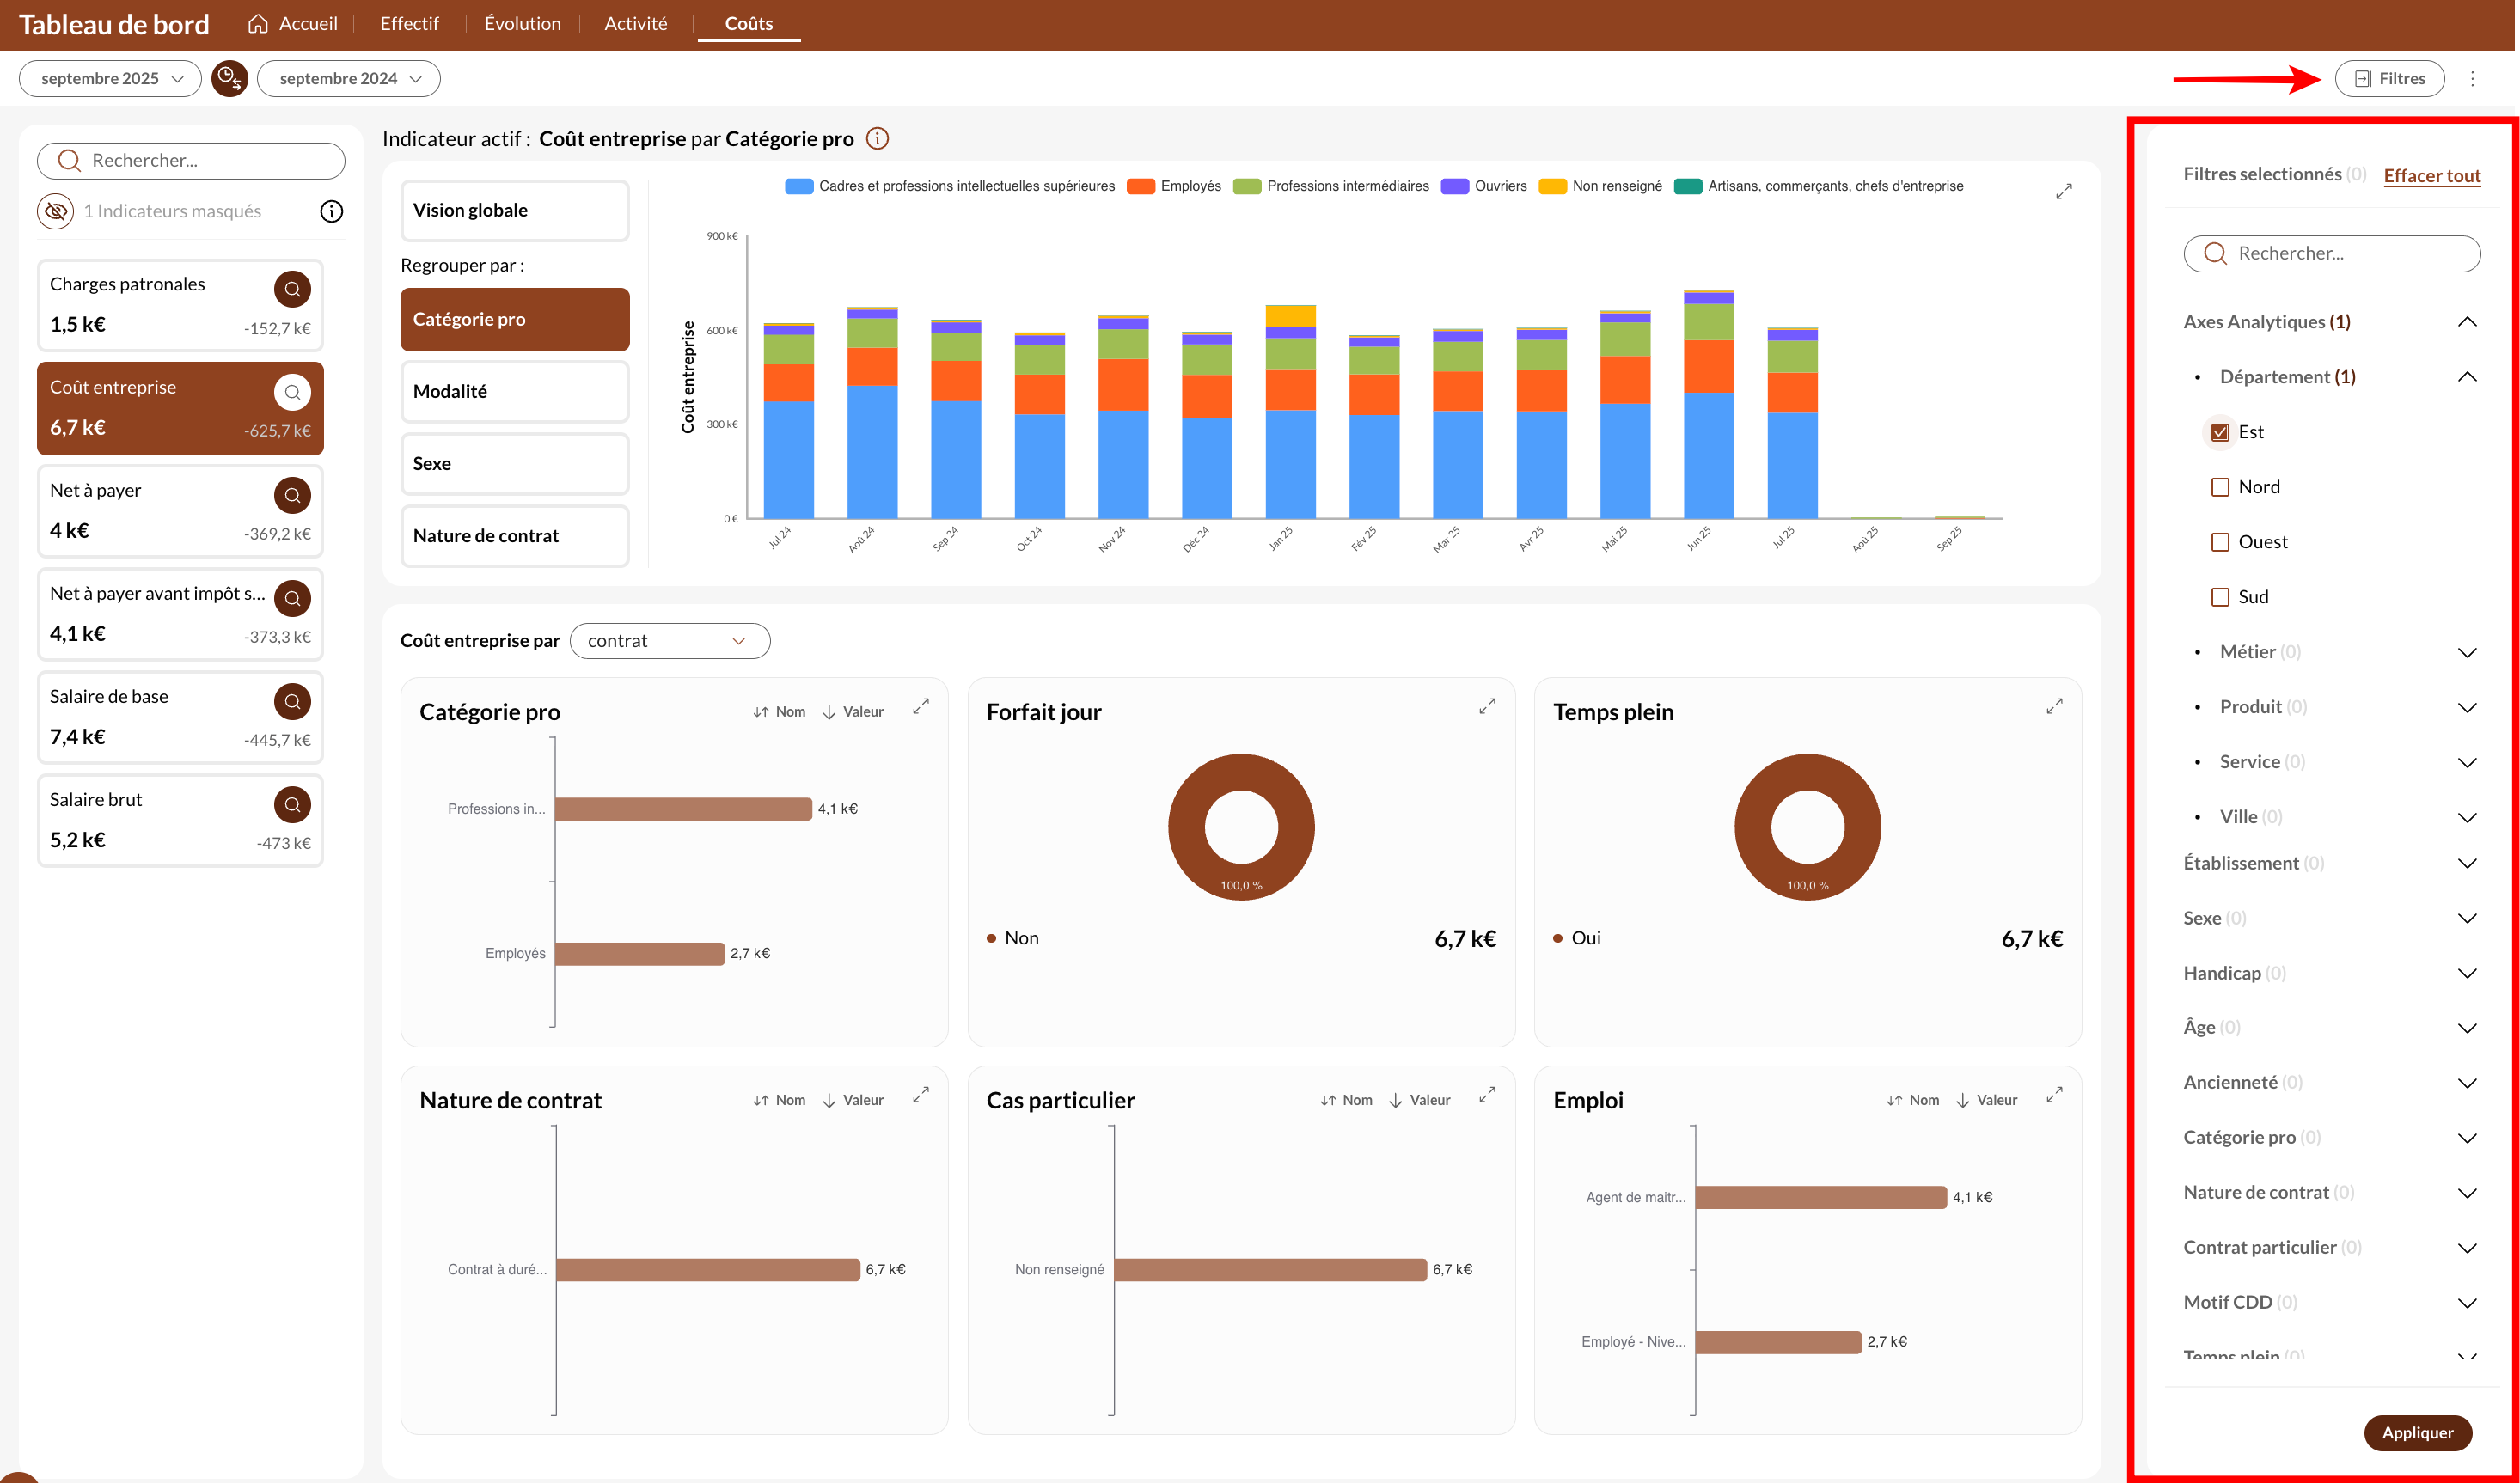Viewport: 2520px width, 1484px height.
Task: Click magnifier icon on Charges patronales card
Action: point(292,289)
